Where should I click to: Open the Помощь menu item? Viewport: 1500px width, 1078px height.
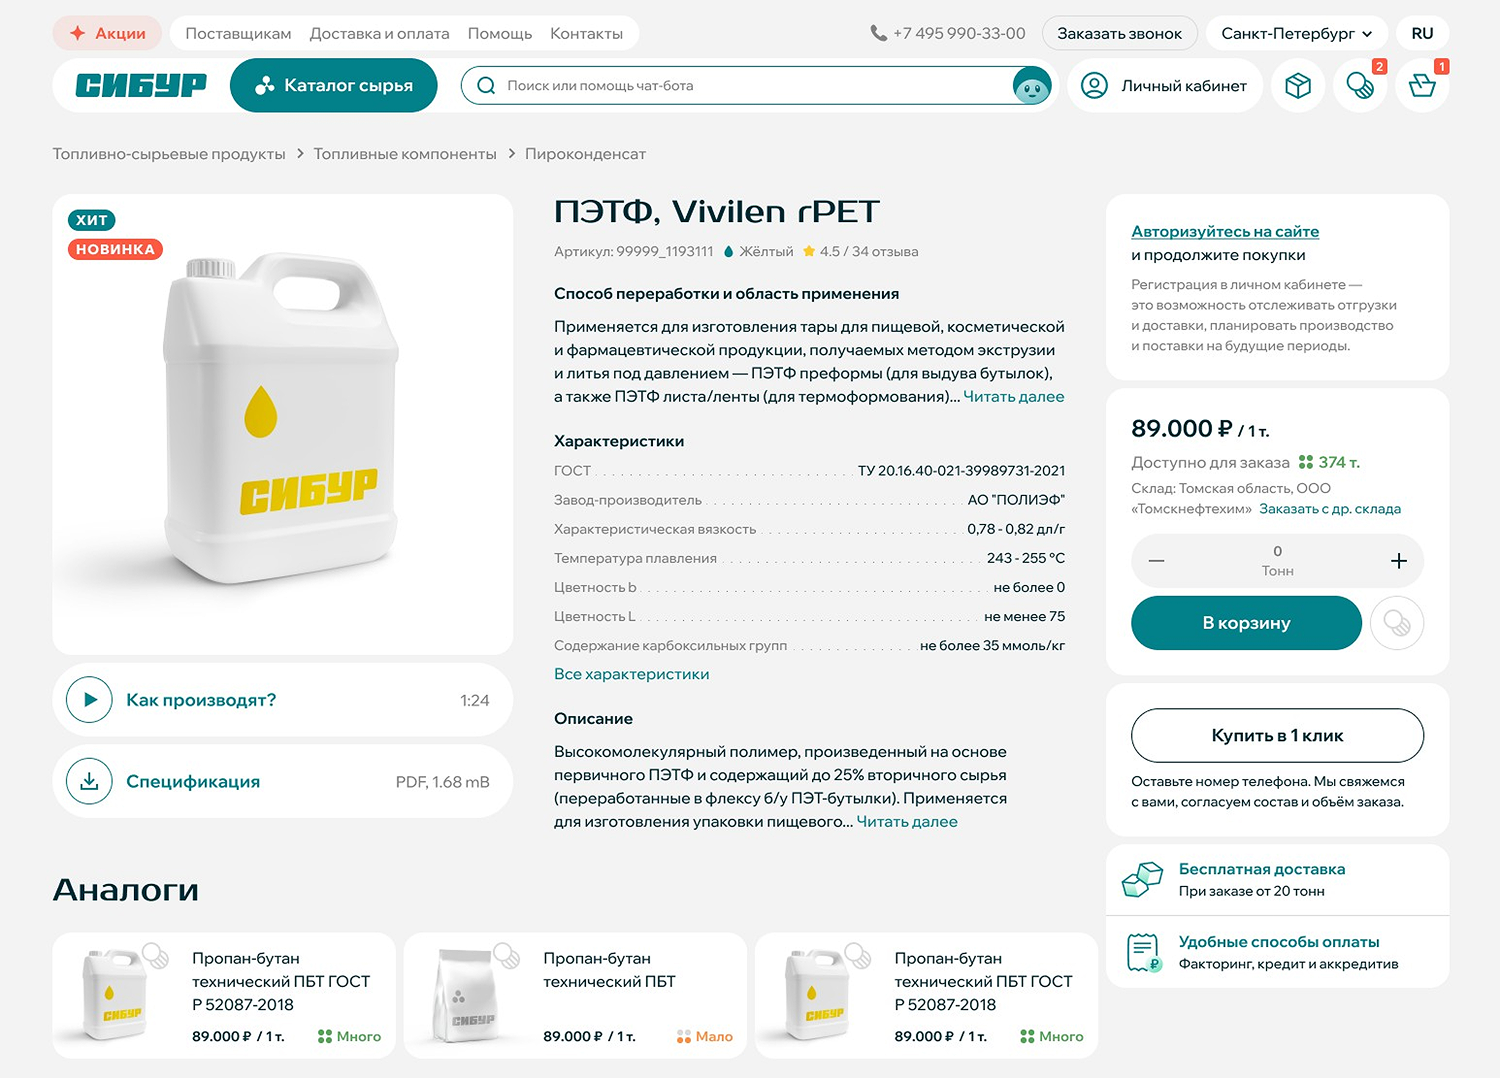500,33
